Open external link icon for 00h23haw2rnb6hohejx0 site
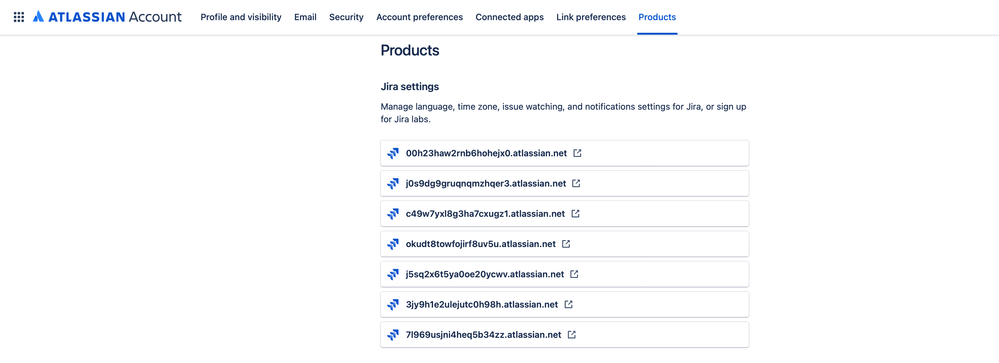 coord(577,153)
